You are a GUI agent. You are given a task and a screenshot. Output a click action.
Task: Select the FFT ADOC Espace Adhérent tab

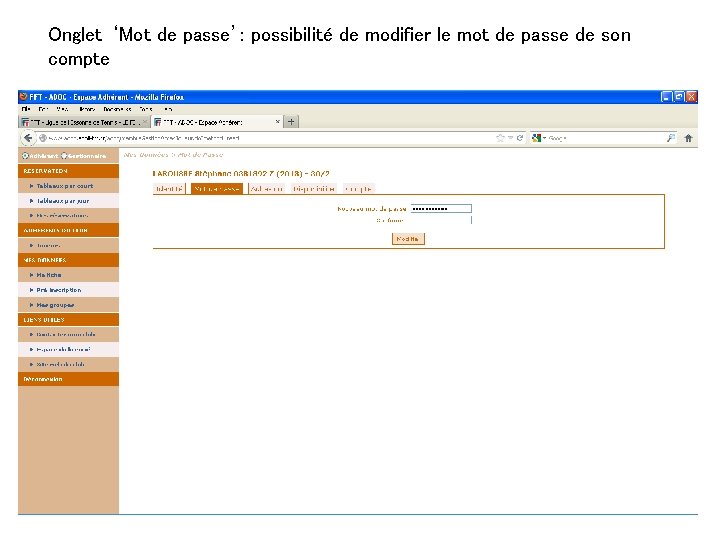(217, 122)
